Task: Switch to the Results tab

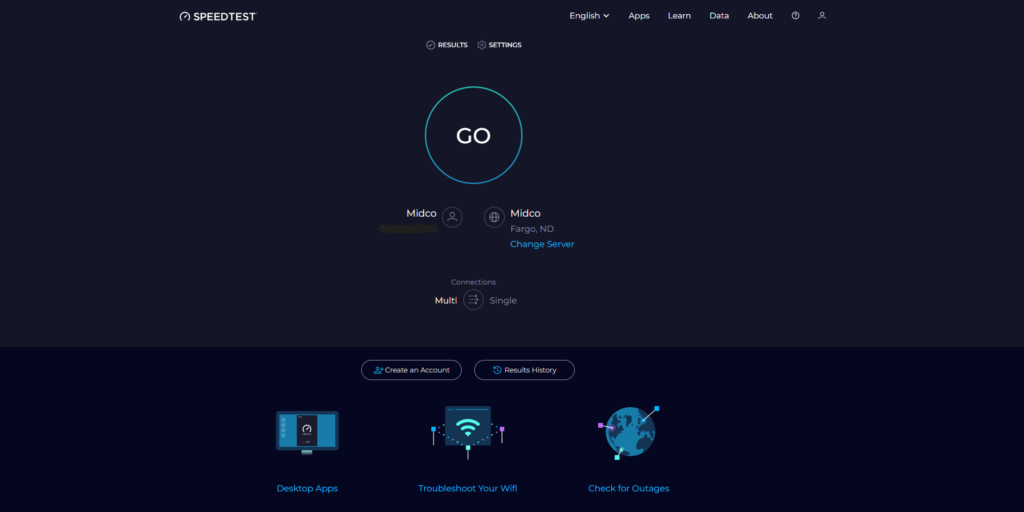Action: point(447,45)
